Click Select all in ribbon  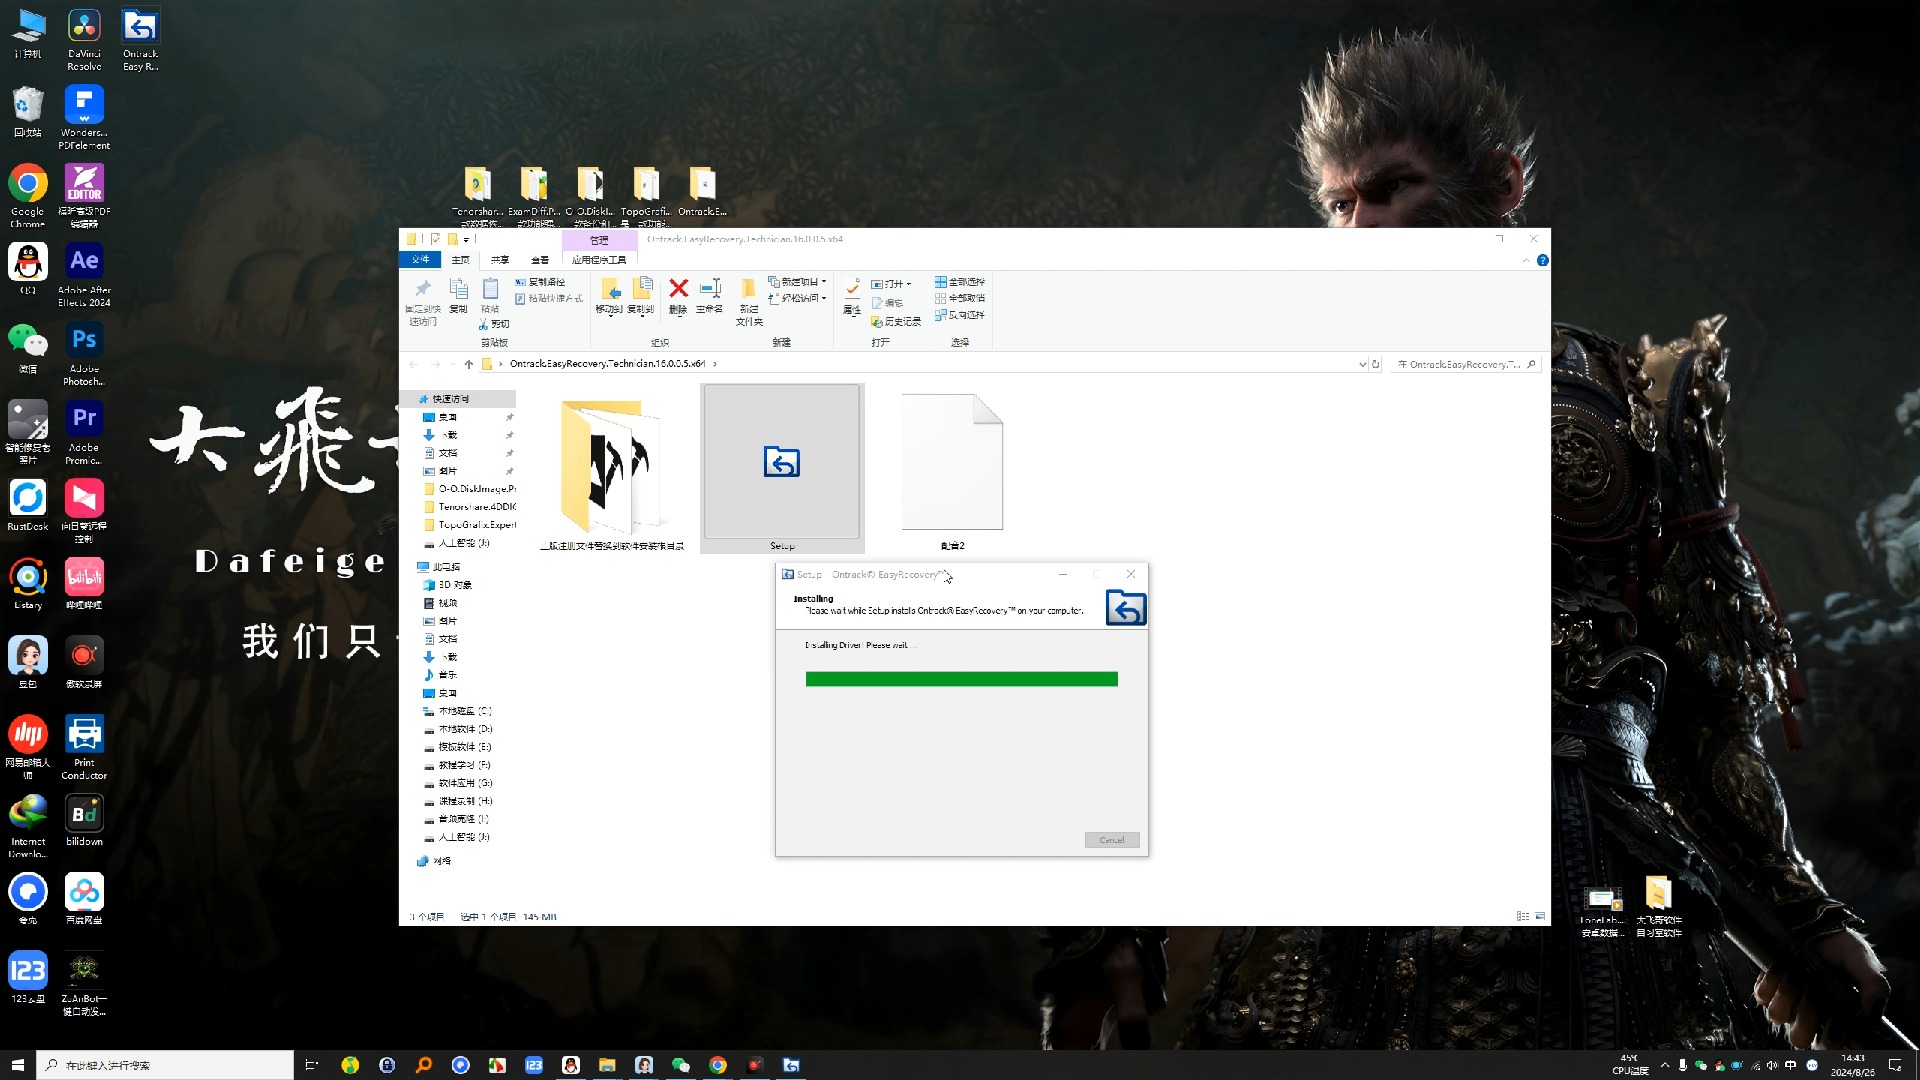[960, 282]
